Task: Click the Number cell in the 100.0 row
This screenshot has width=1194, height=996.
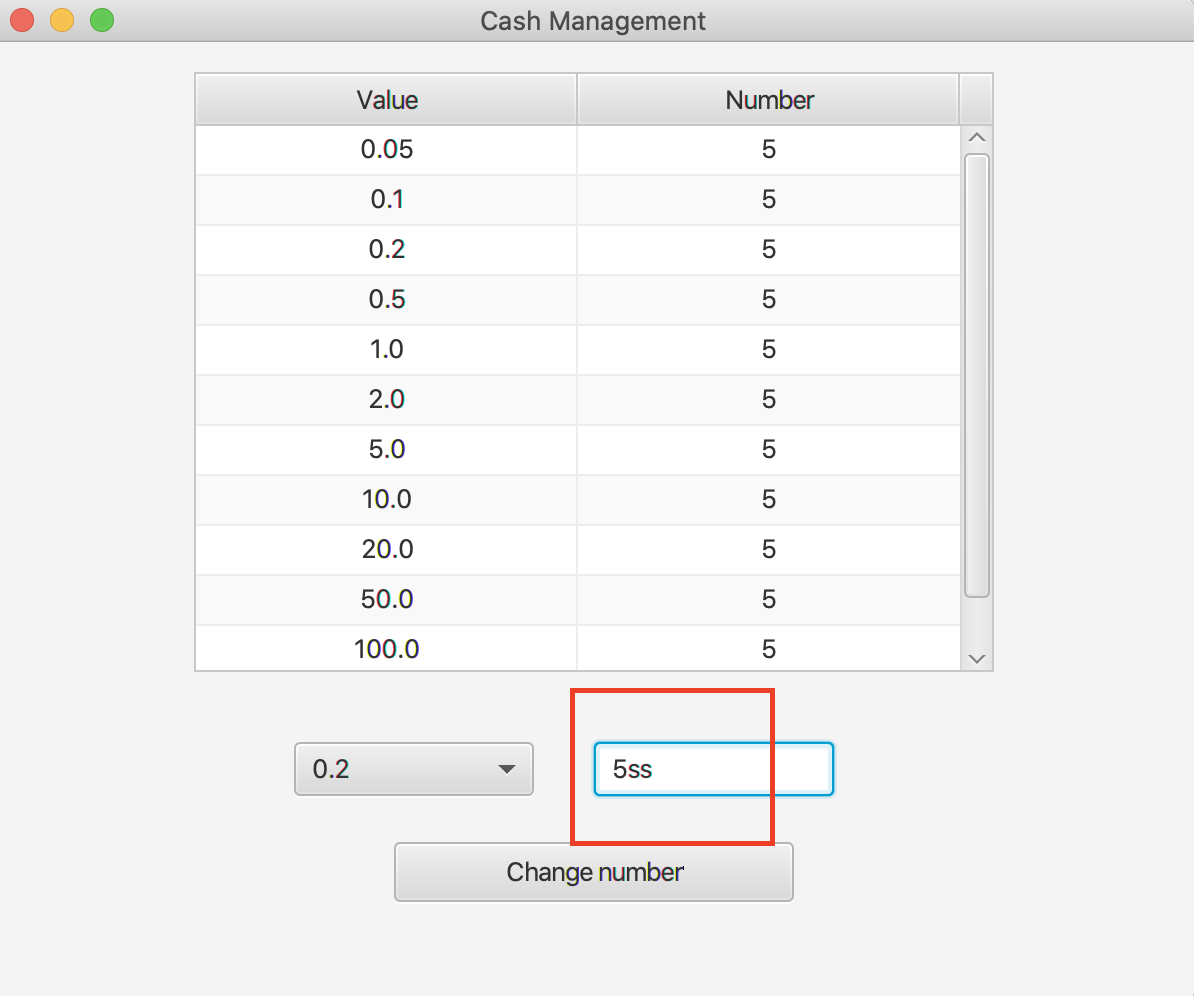Action: [x=768, y=648]
